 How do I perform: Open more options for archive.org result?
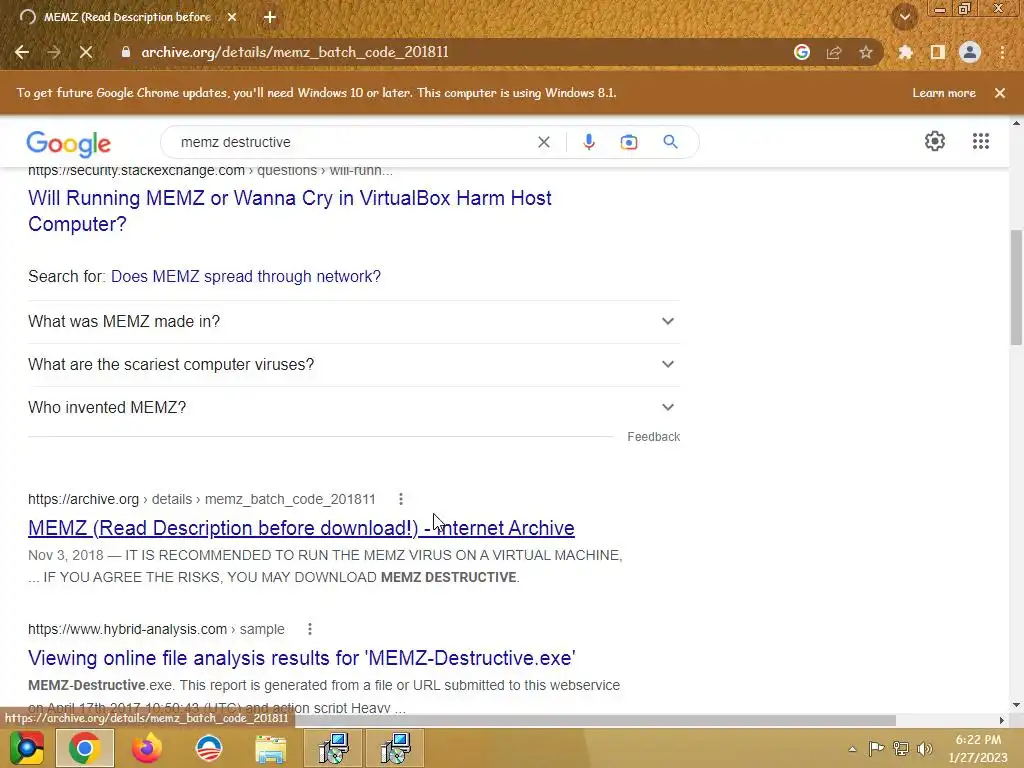pyautogui.click(x=401, y=500)
